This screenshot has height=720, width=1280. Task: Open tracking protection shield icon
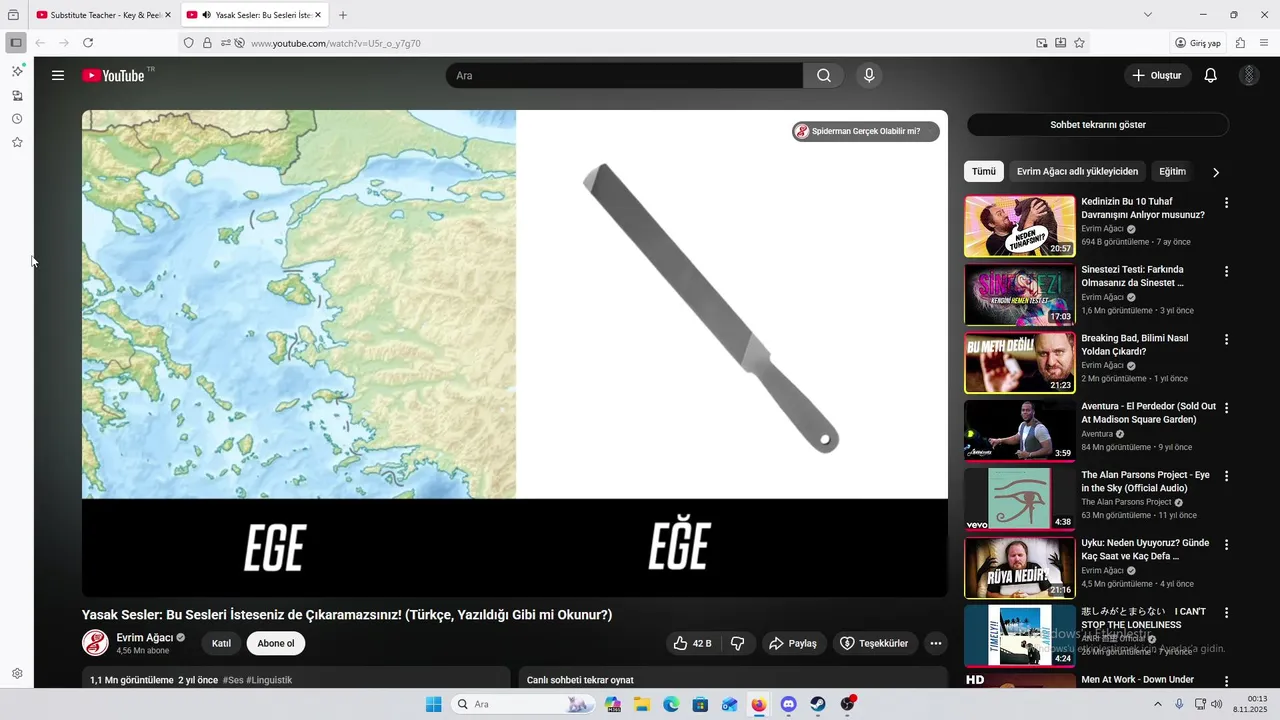point(188,43)
